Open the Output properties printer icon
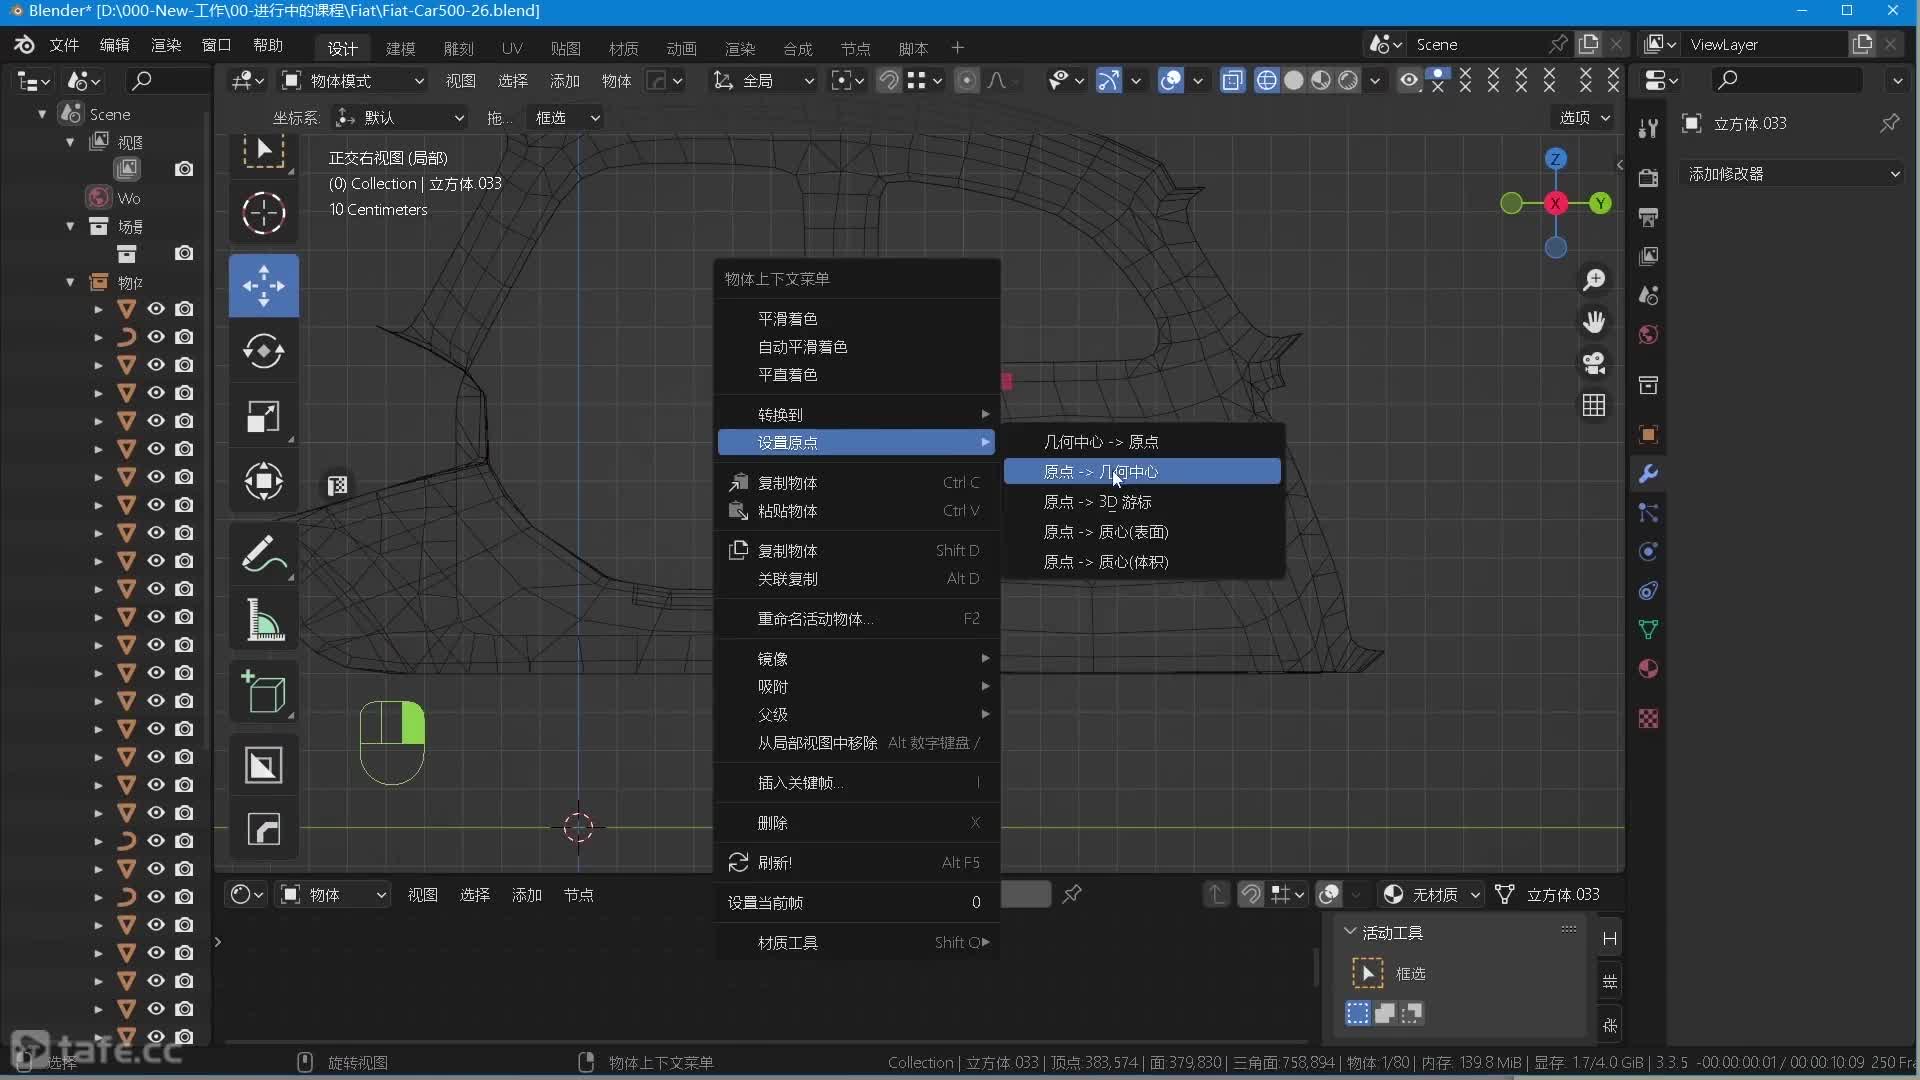1920x1080 pixels. pos(1649,217)
